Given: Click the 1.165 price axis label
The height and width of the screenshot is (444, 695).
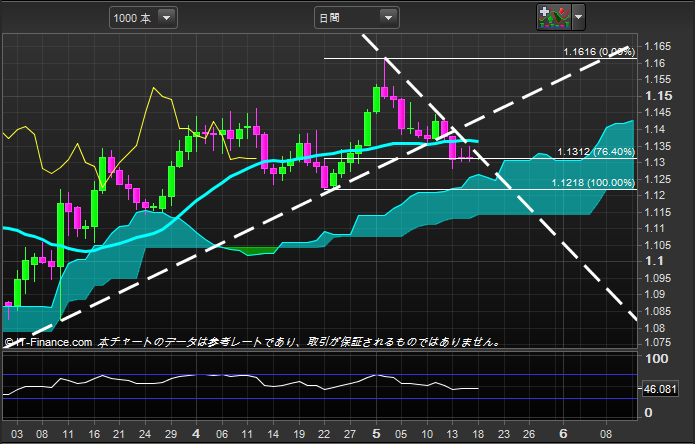Looking at the screenshot, I should click(658, 47).
